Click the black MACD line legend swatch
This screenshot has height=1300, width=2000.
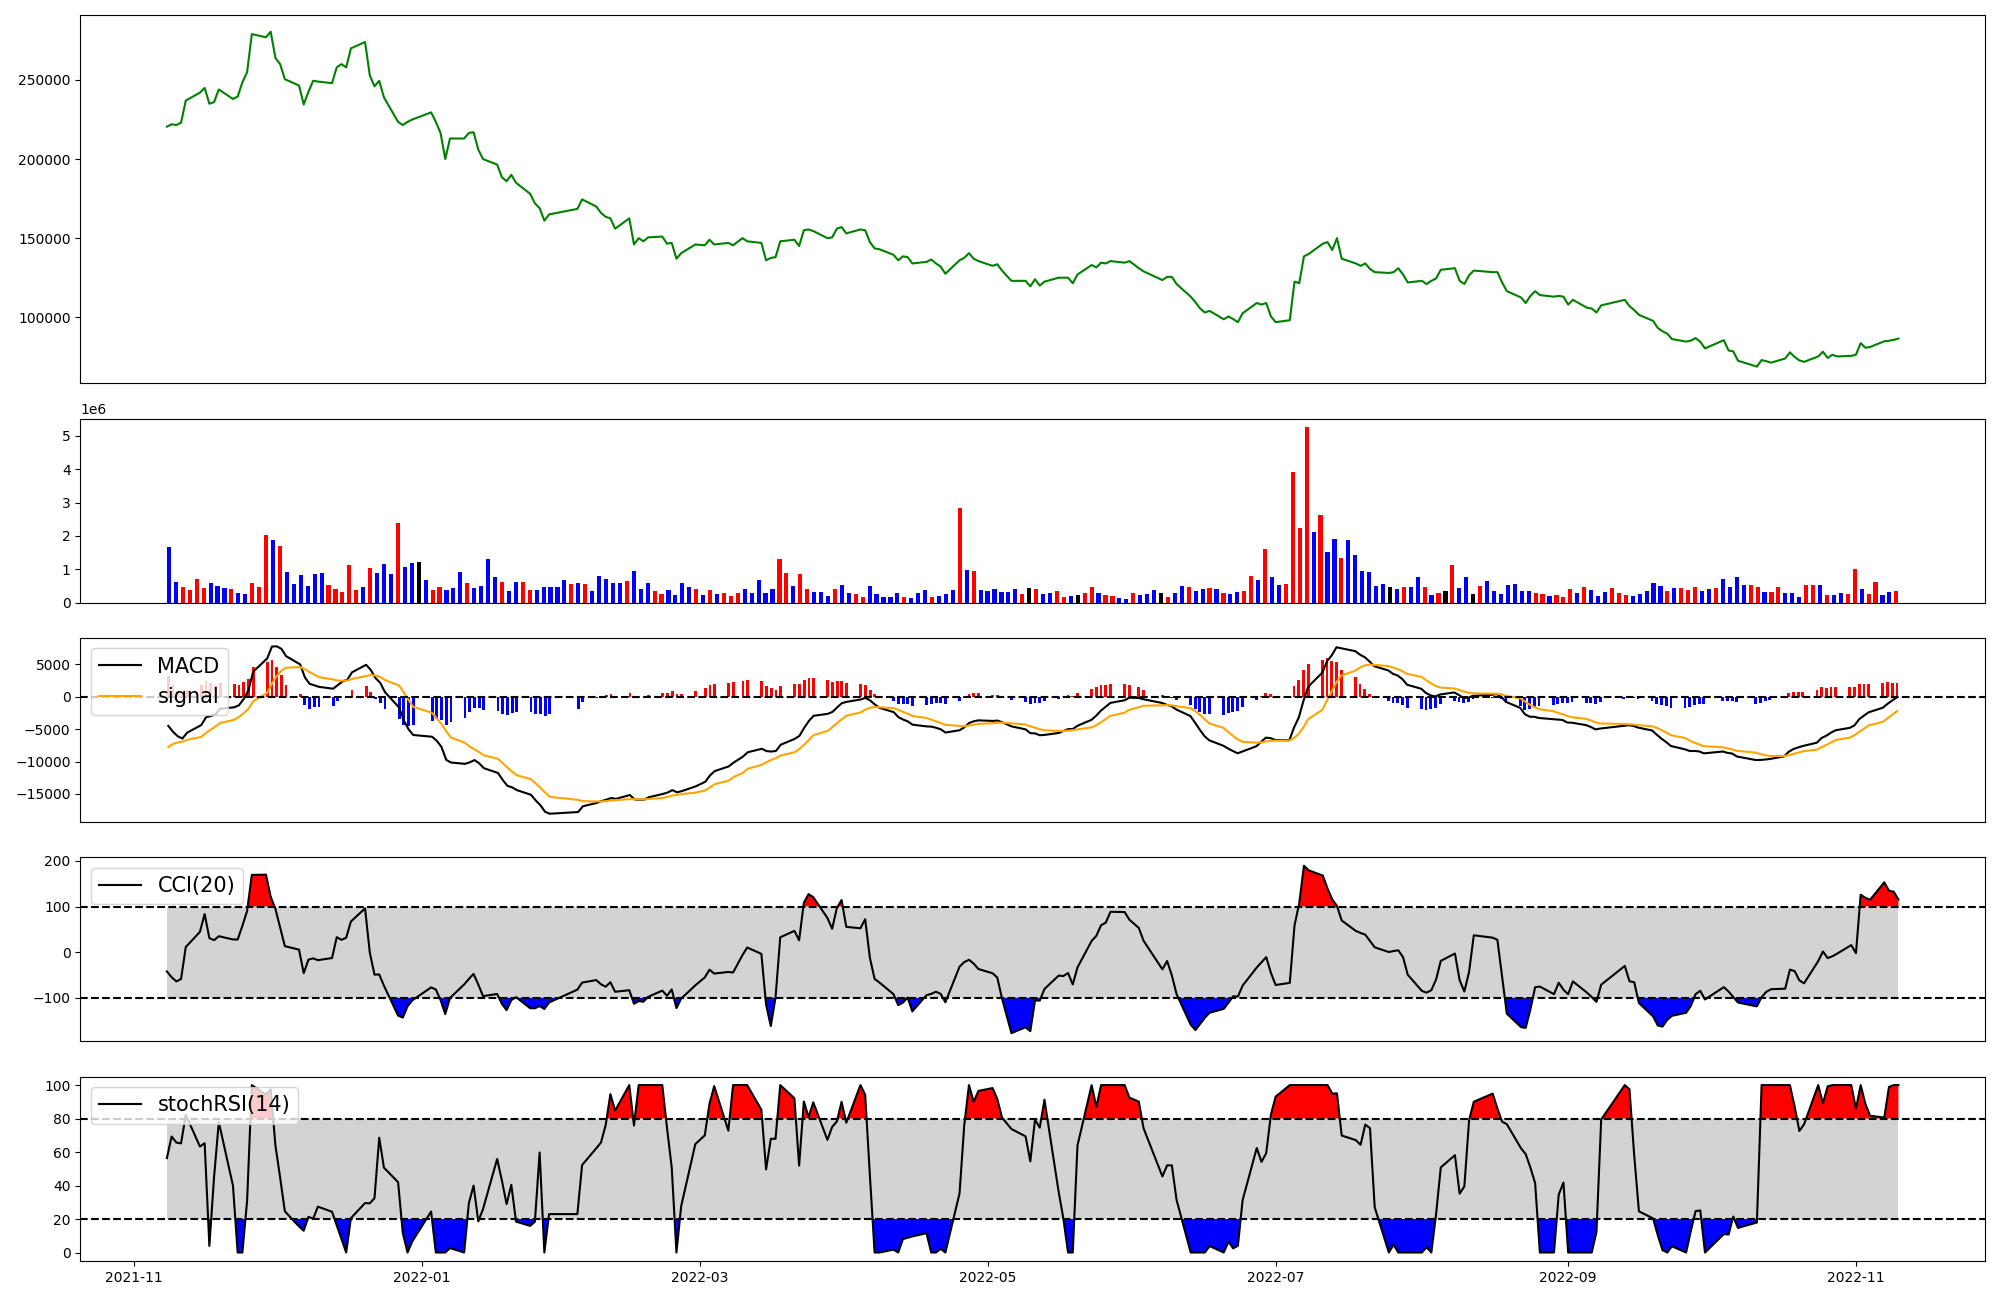tap(120, 666)
